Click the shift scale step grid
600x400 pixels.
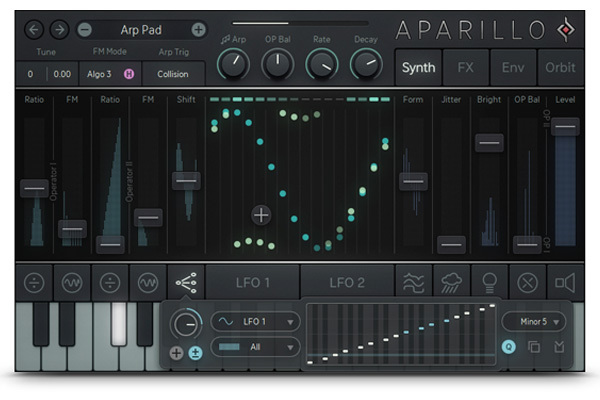401,334
